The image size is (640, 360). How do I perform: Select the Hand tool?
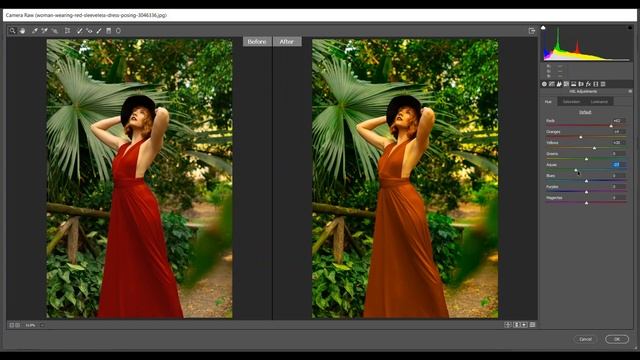[x=22, y=31]
